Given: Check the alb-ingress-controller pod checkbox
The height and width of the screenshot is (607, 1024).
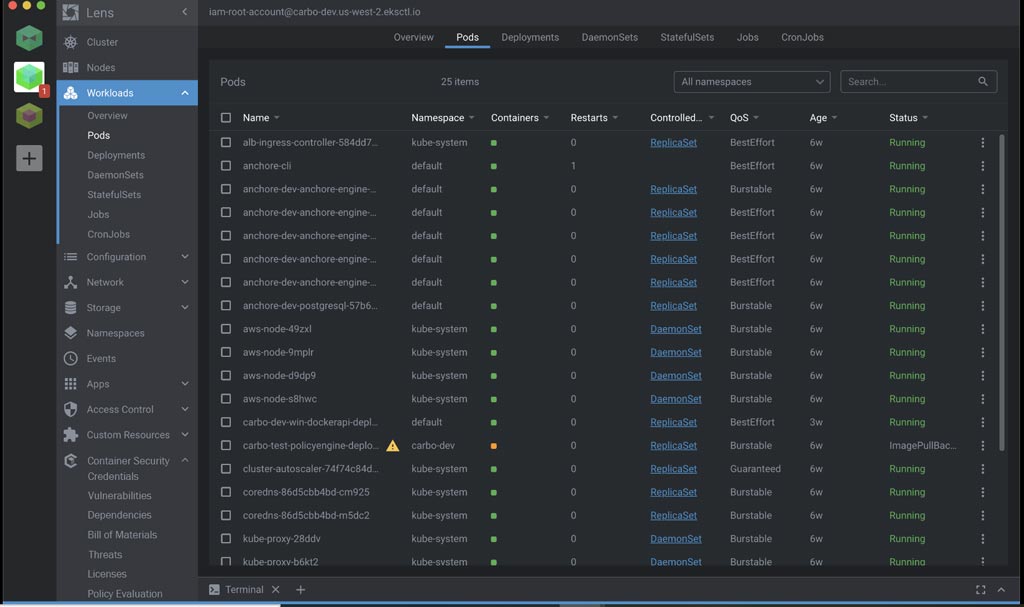Looking at the screenshot, I should point(226,142).
